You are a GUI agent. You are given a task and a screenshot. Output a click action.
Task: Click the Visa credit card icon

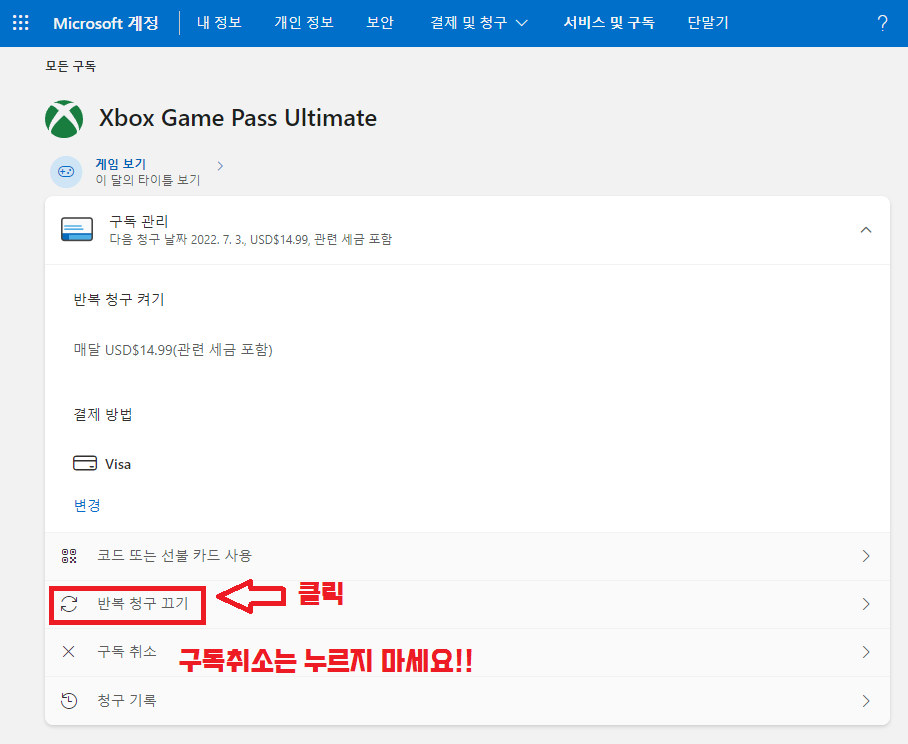pyautogui.click(x=85, y=463)
